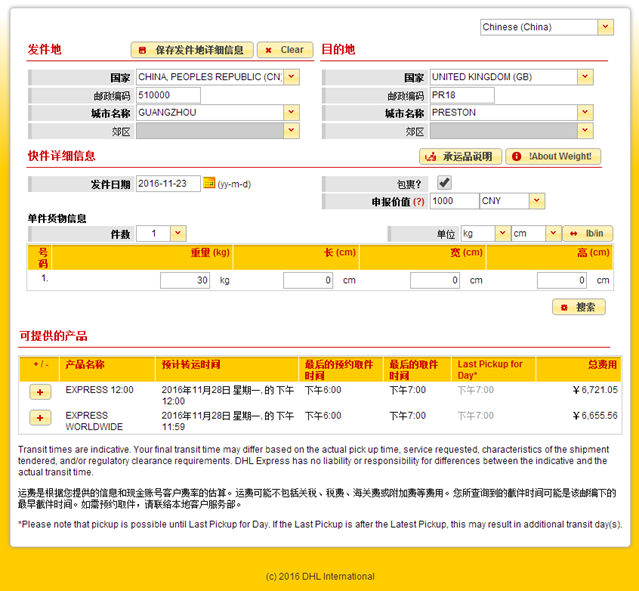Click the EXPRESS 12:00 product name
This screenshot has width=639, height=591.
pos(99,390)
